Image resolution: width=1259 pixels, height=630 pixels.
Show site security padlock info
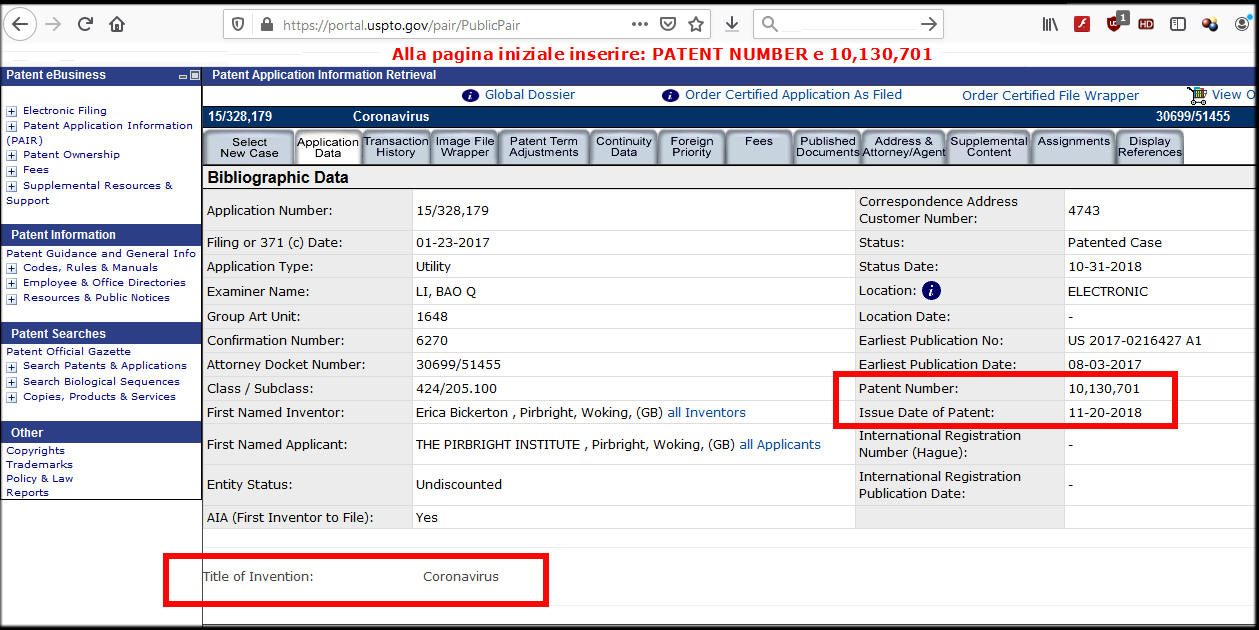265,24
